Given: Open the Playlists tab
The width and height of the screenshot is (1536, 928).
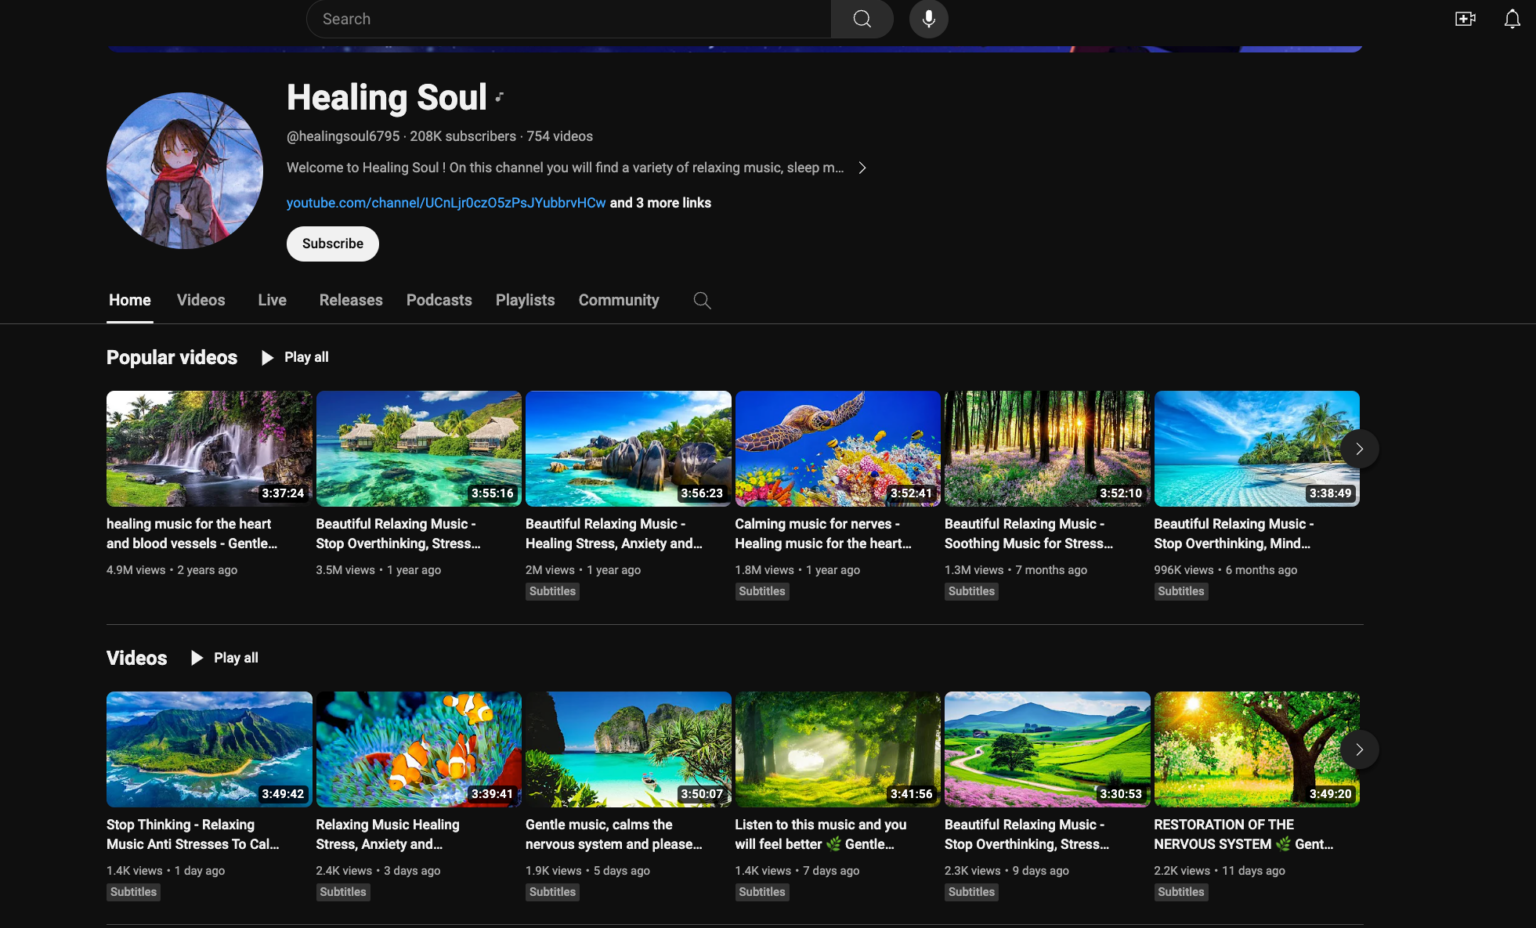Looking at the screenshot, I should (x=524, y=300).
